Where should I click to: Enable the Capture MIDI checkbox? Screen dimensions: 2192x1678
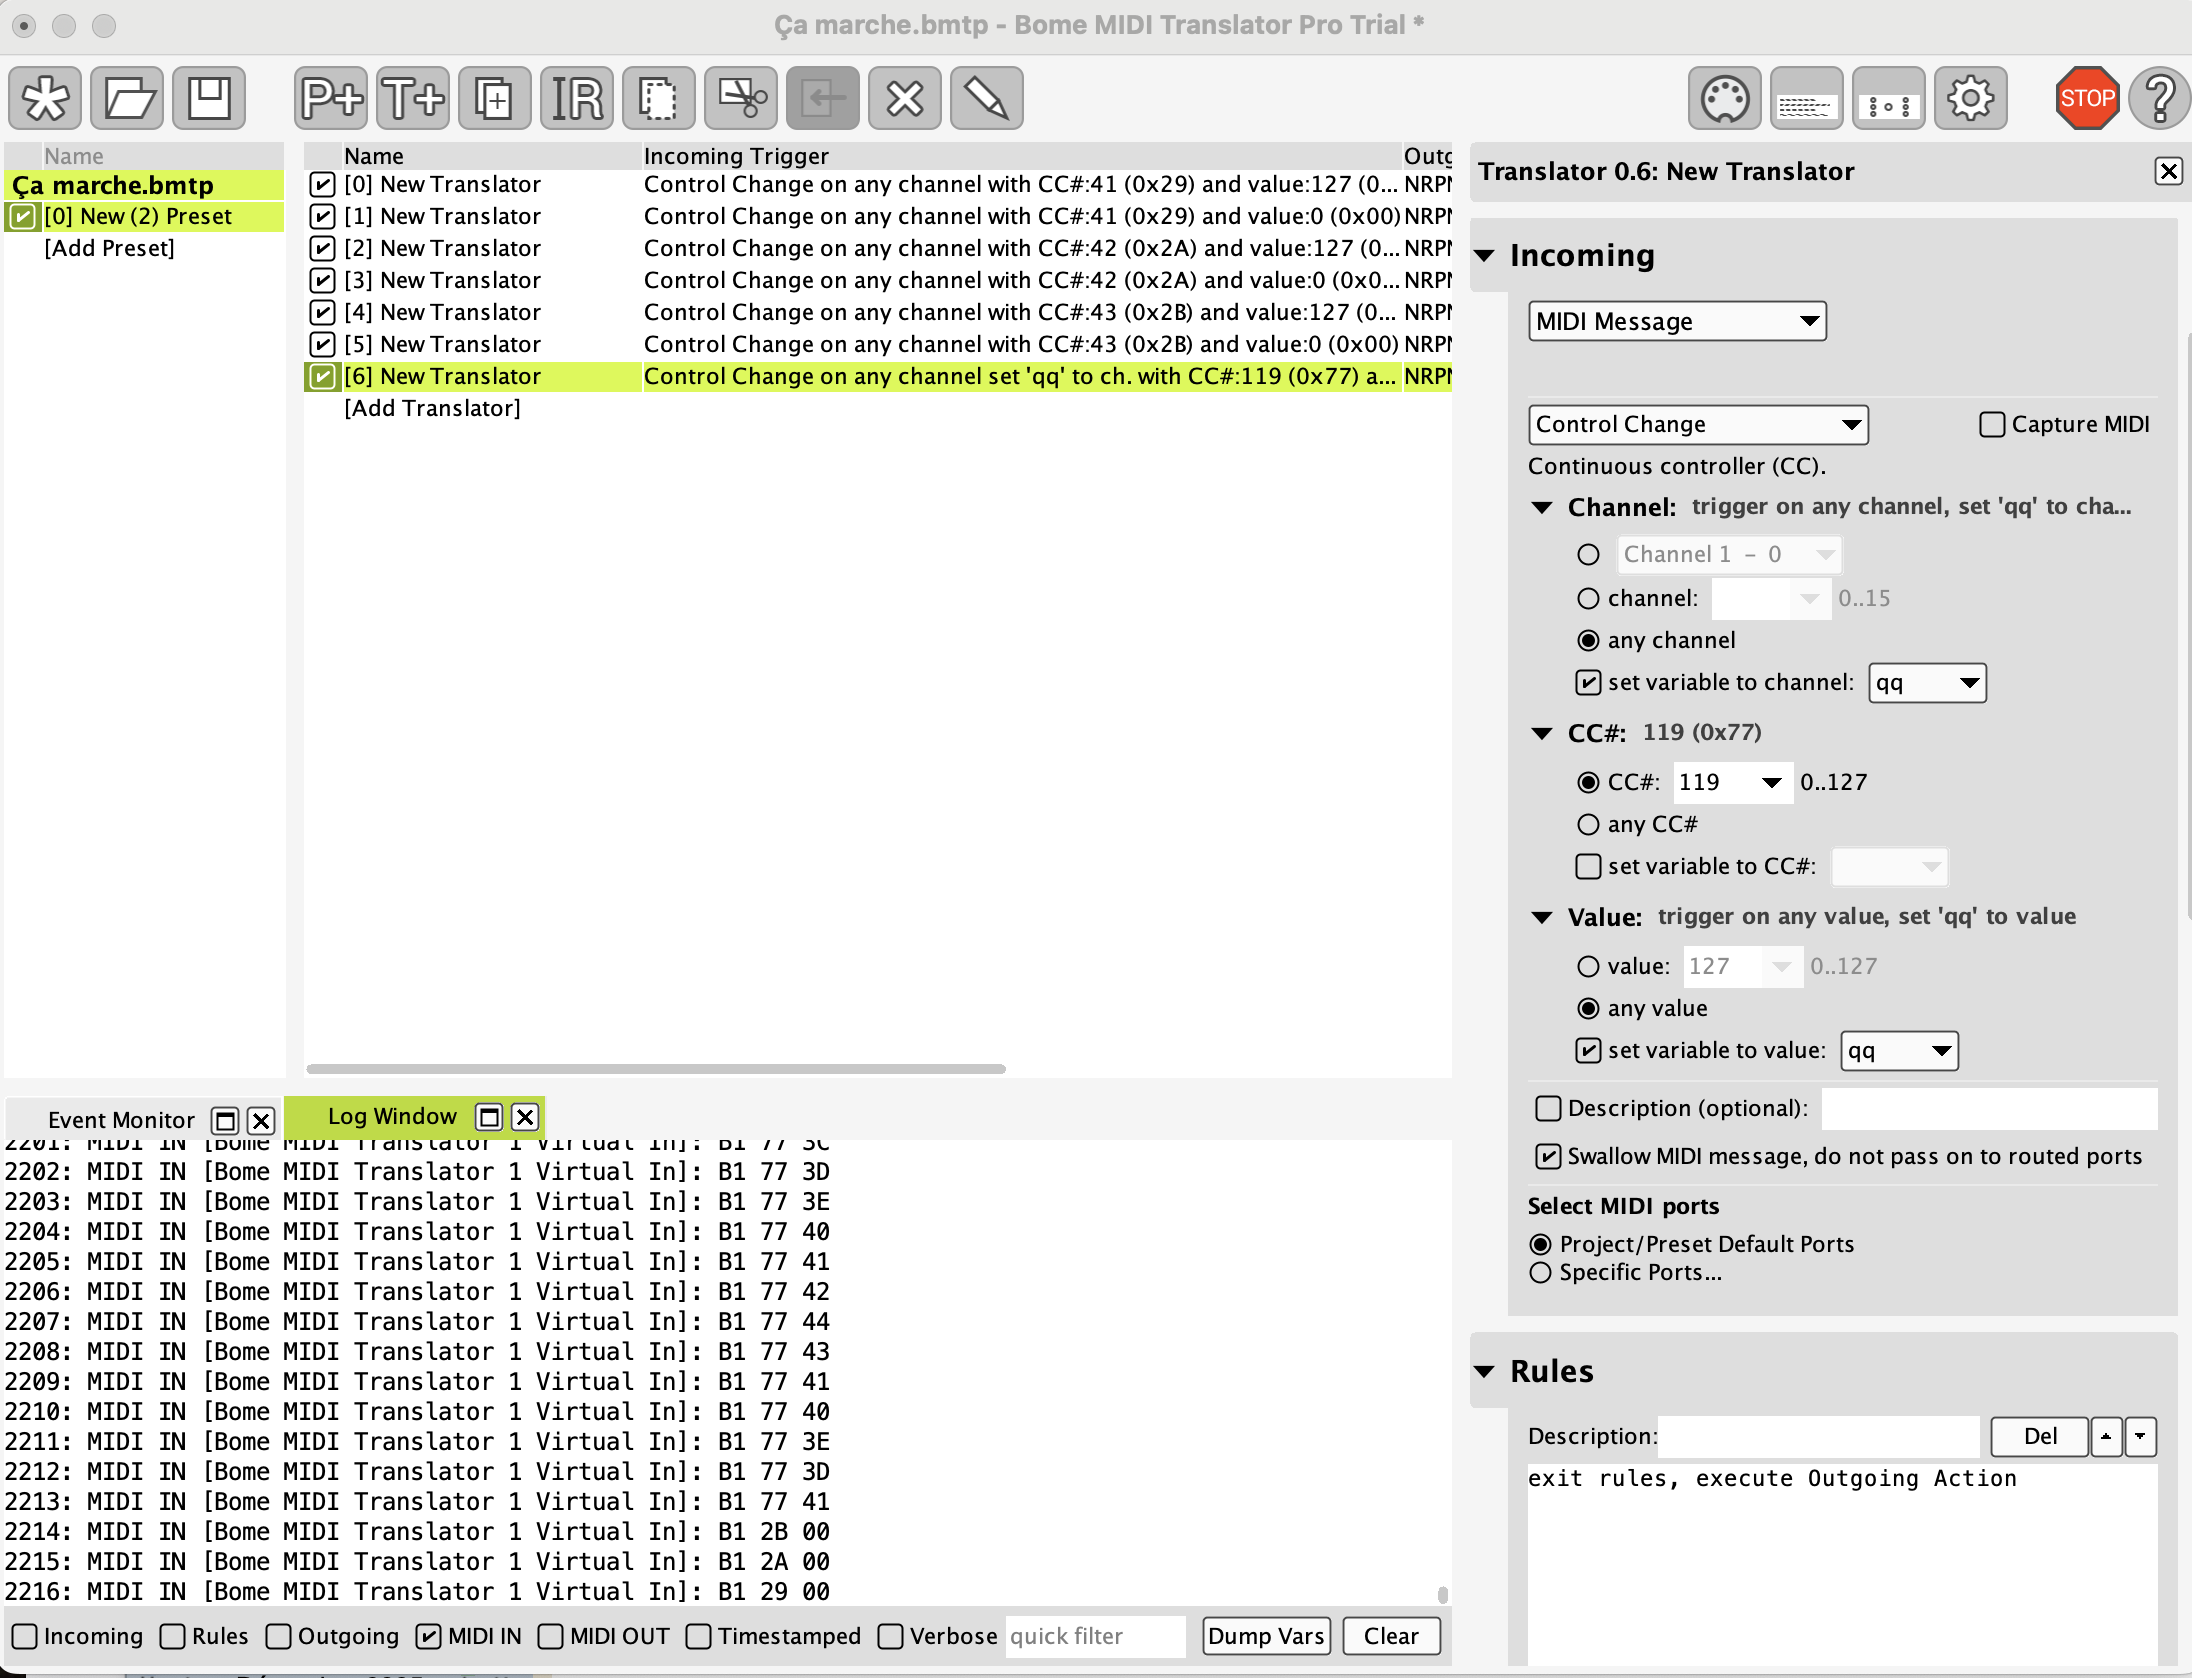1992,425
